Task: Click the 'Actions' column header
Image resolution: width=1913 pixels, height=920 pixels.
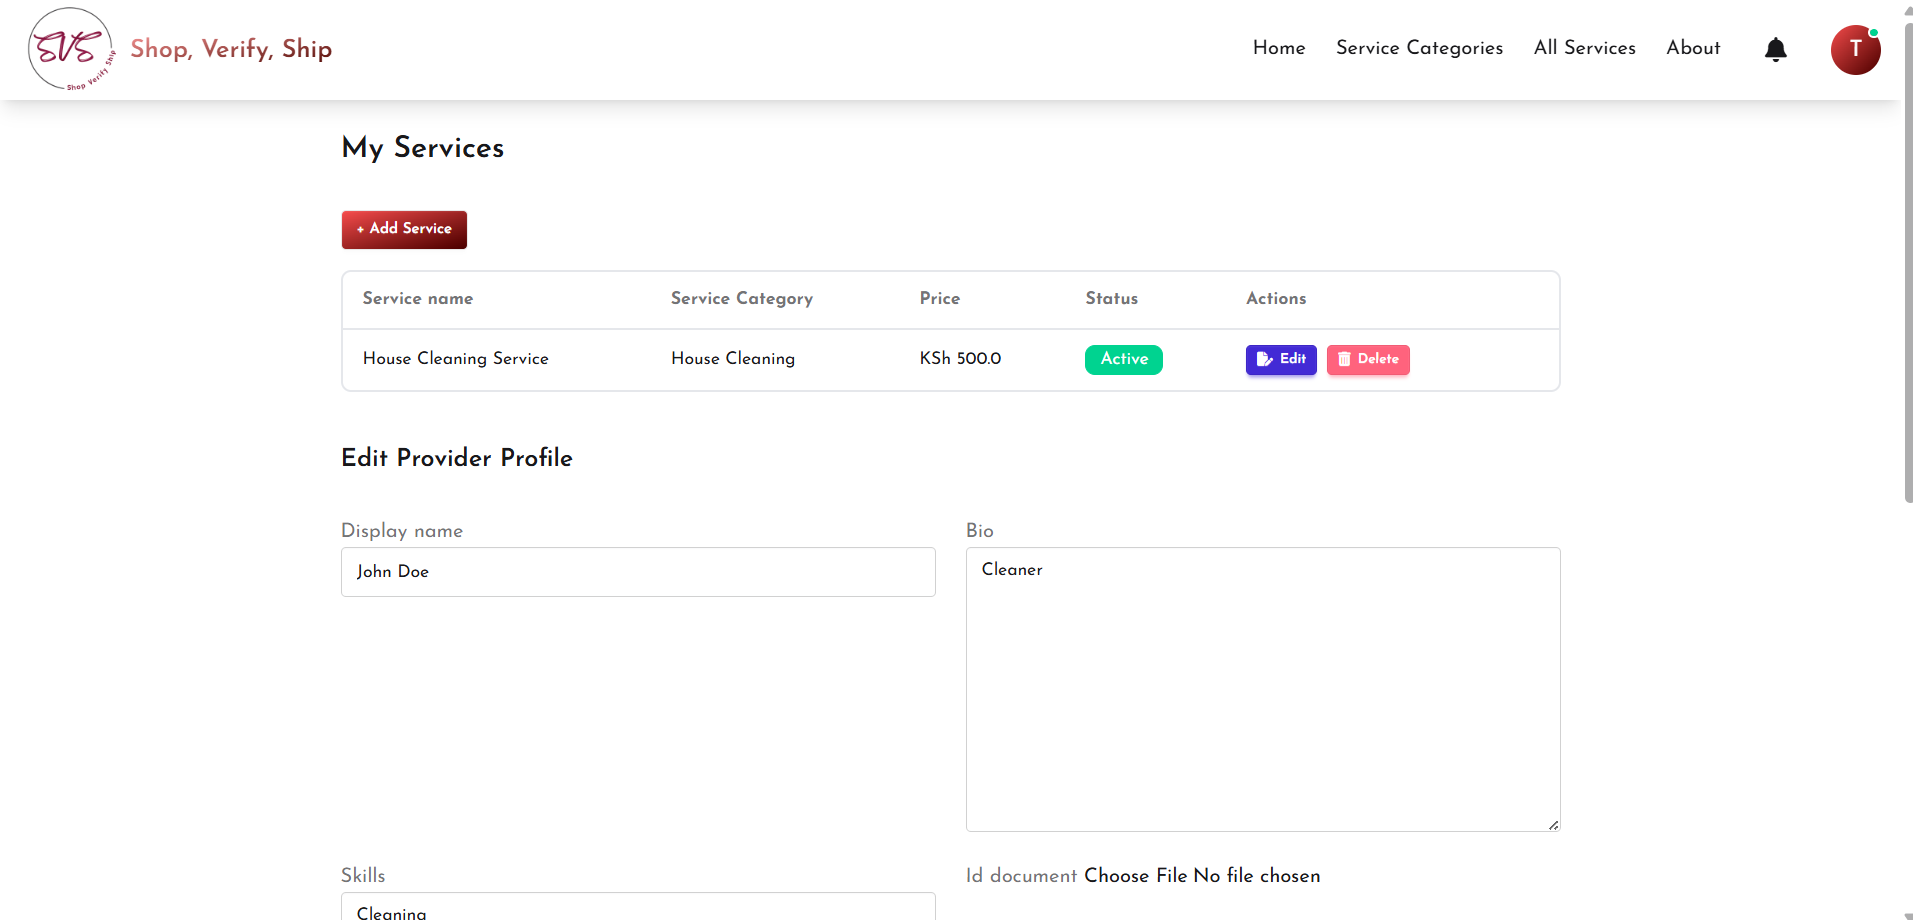Action: 1276,299
